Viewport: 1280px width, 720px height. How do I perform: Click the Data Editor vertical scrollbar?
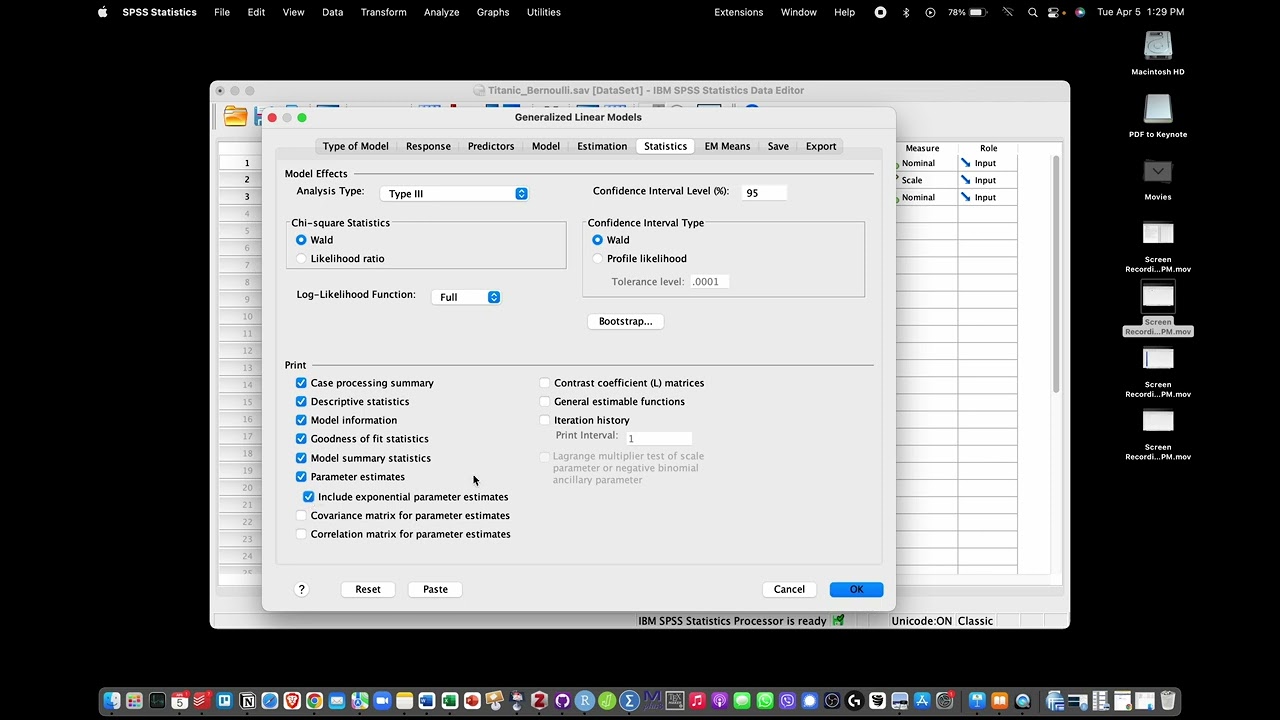pyautogui.click(x=1054, y=273)
